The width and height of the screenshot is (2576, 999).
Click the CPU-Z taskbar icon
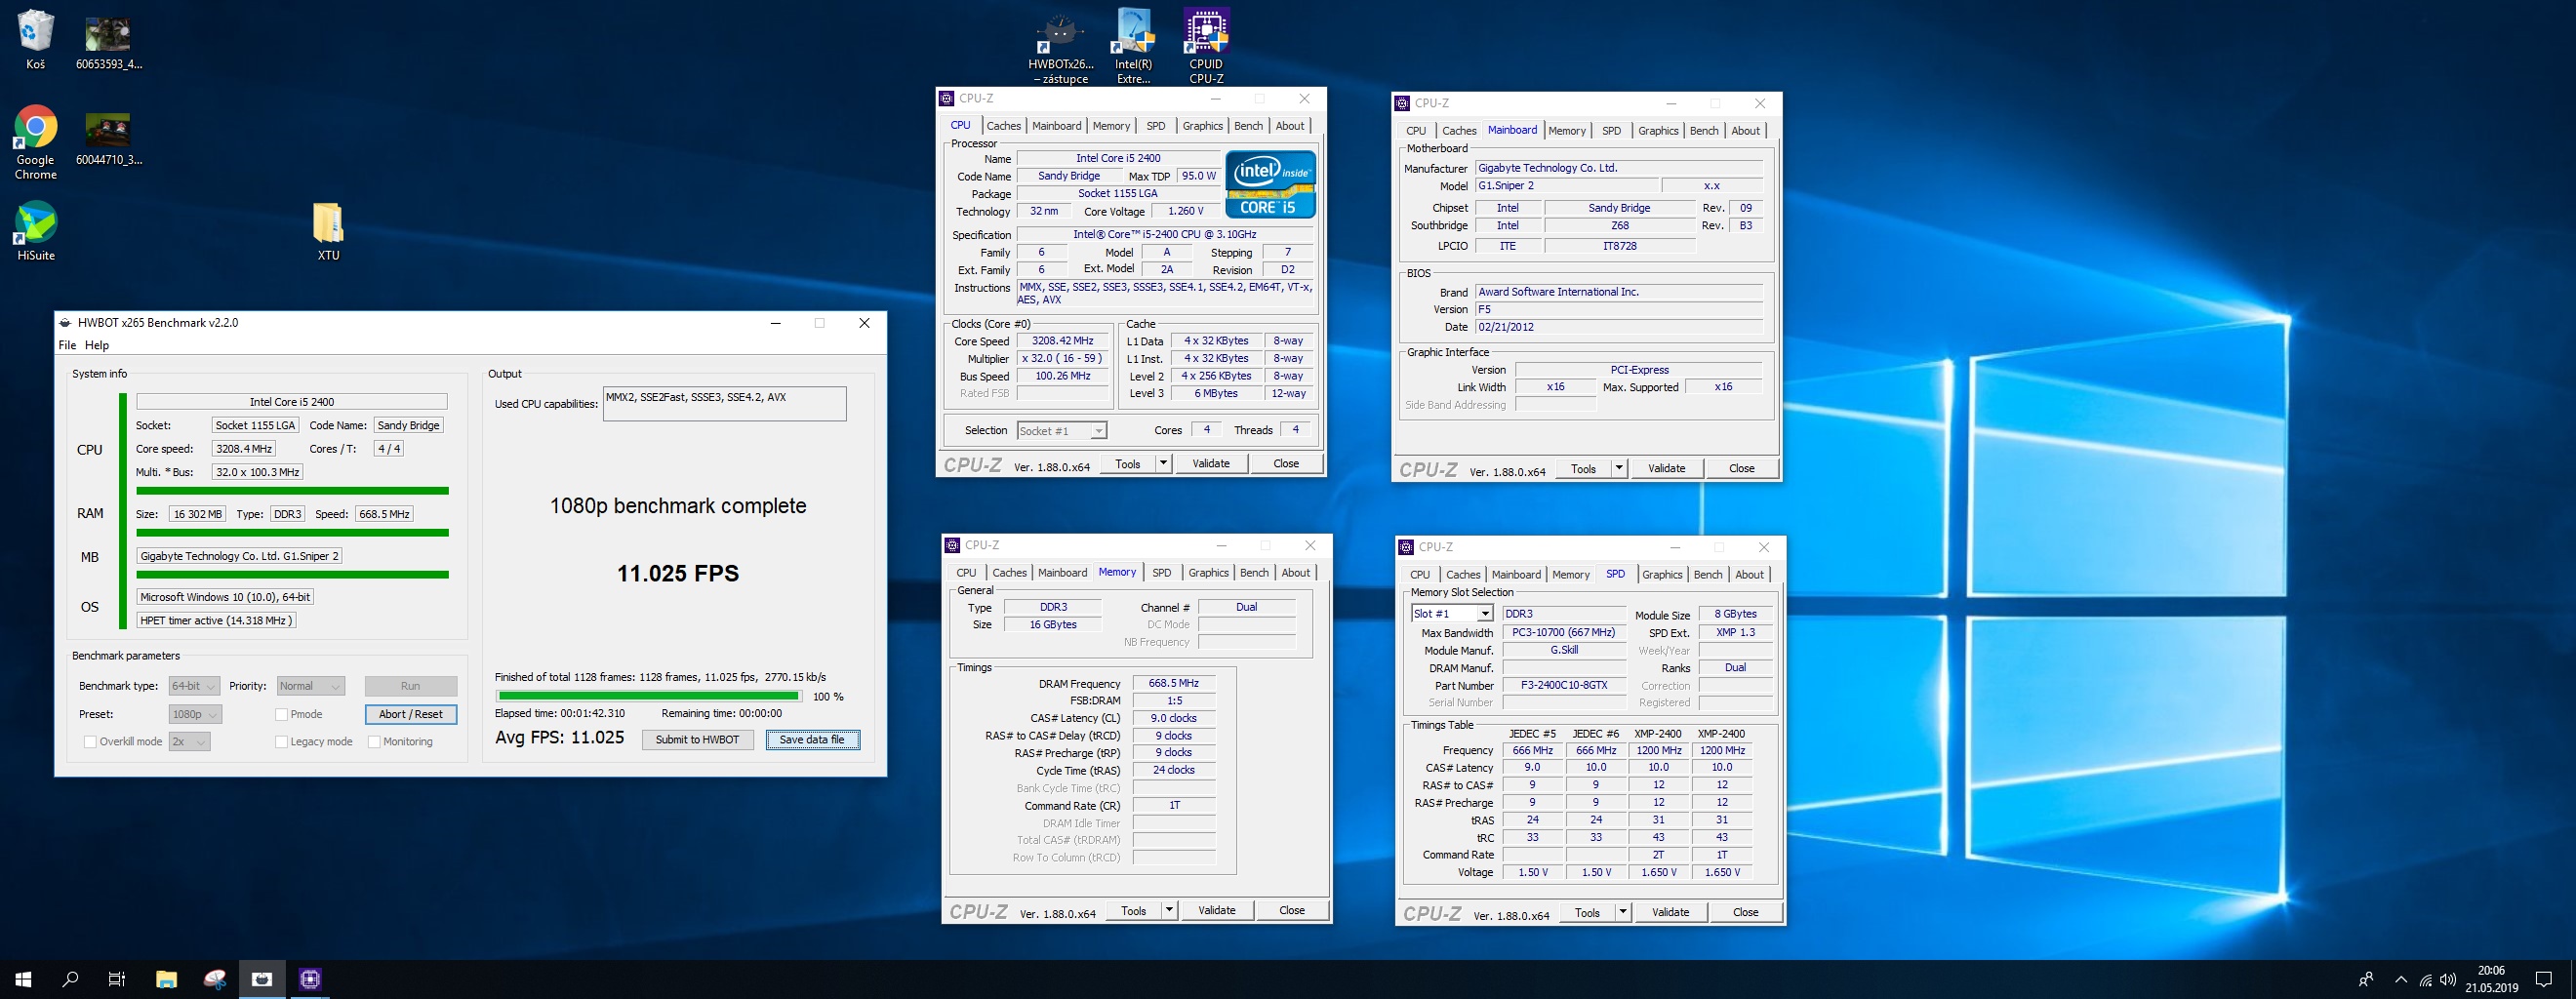310,979
